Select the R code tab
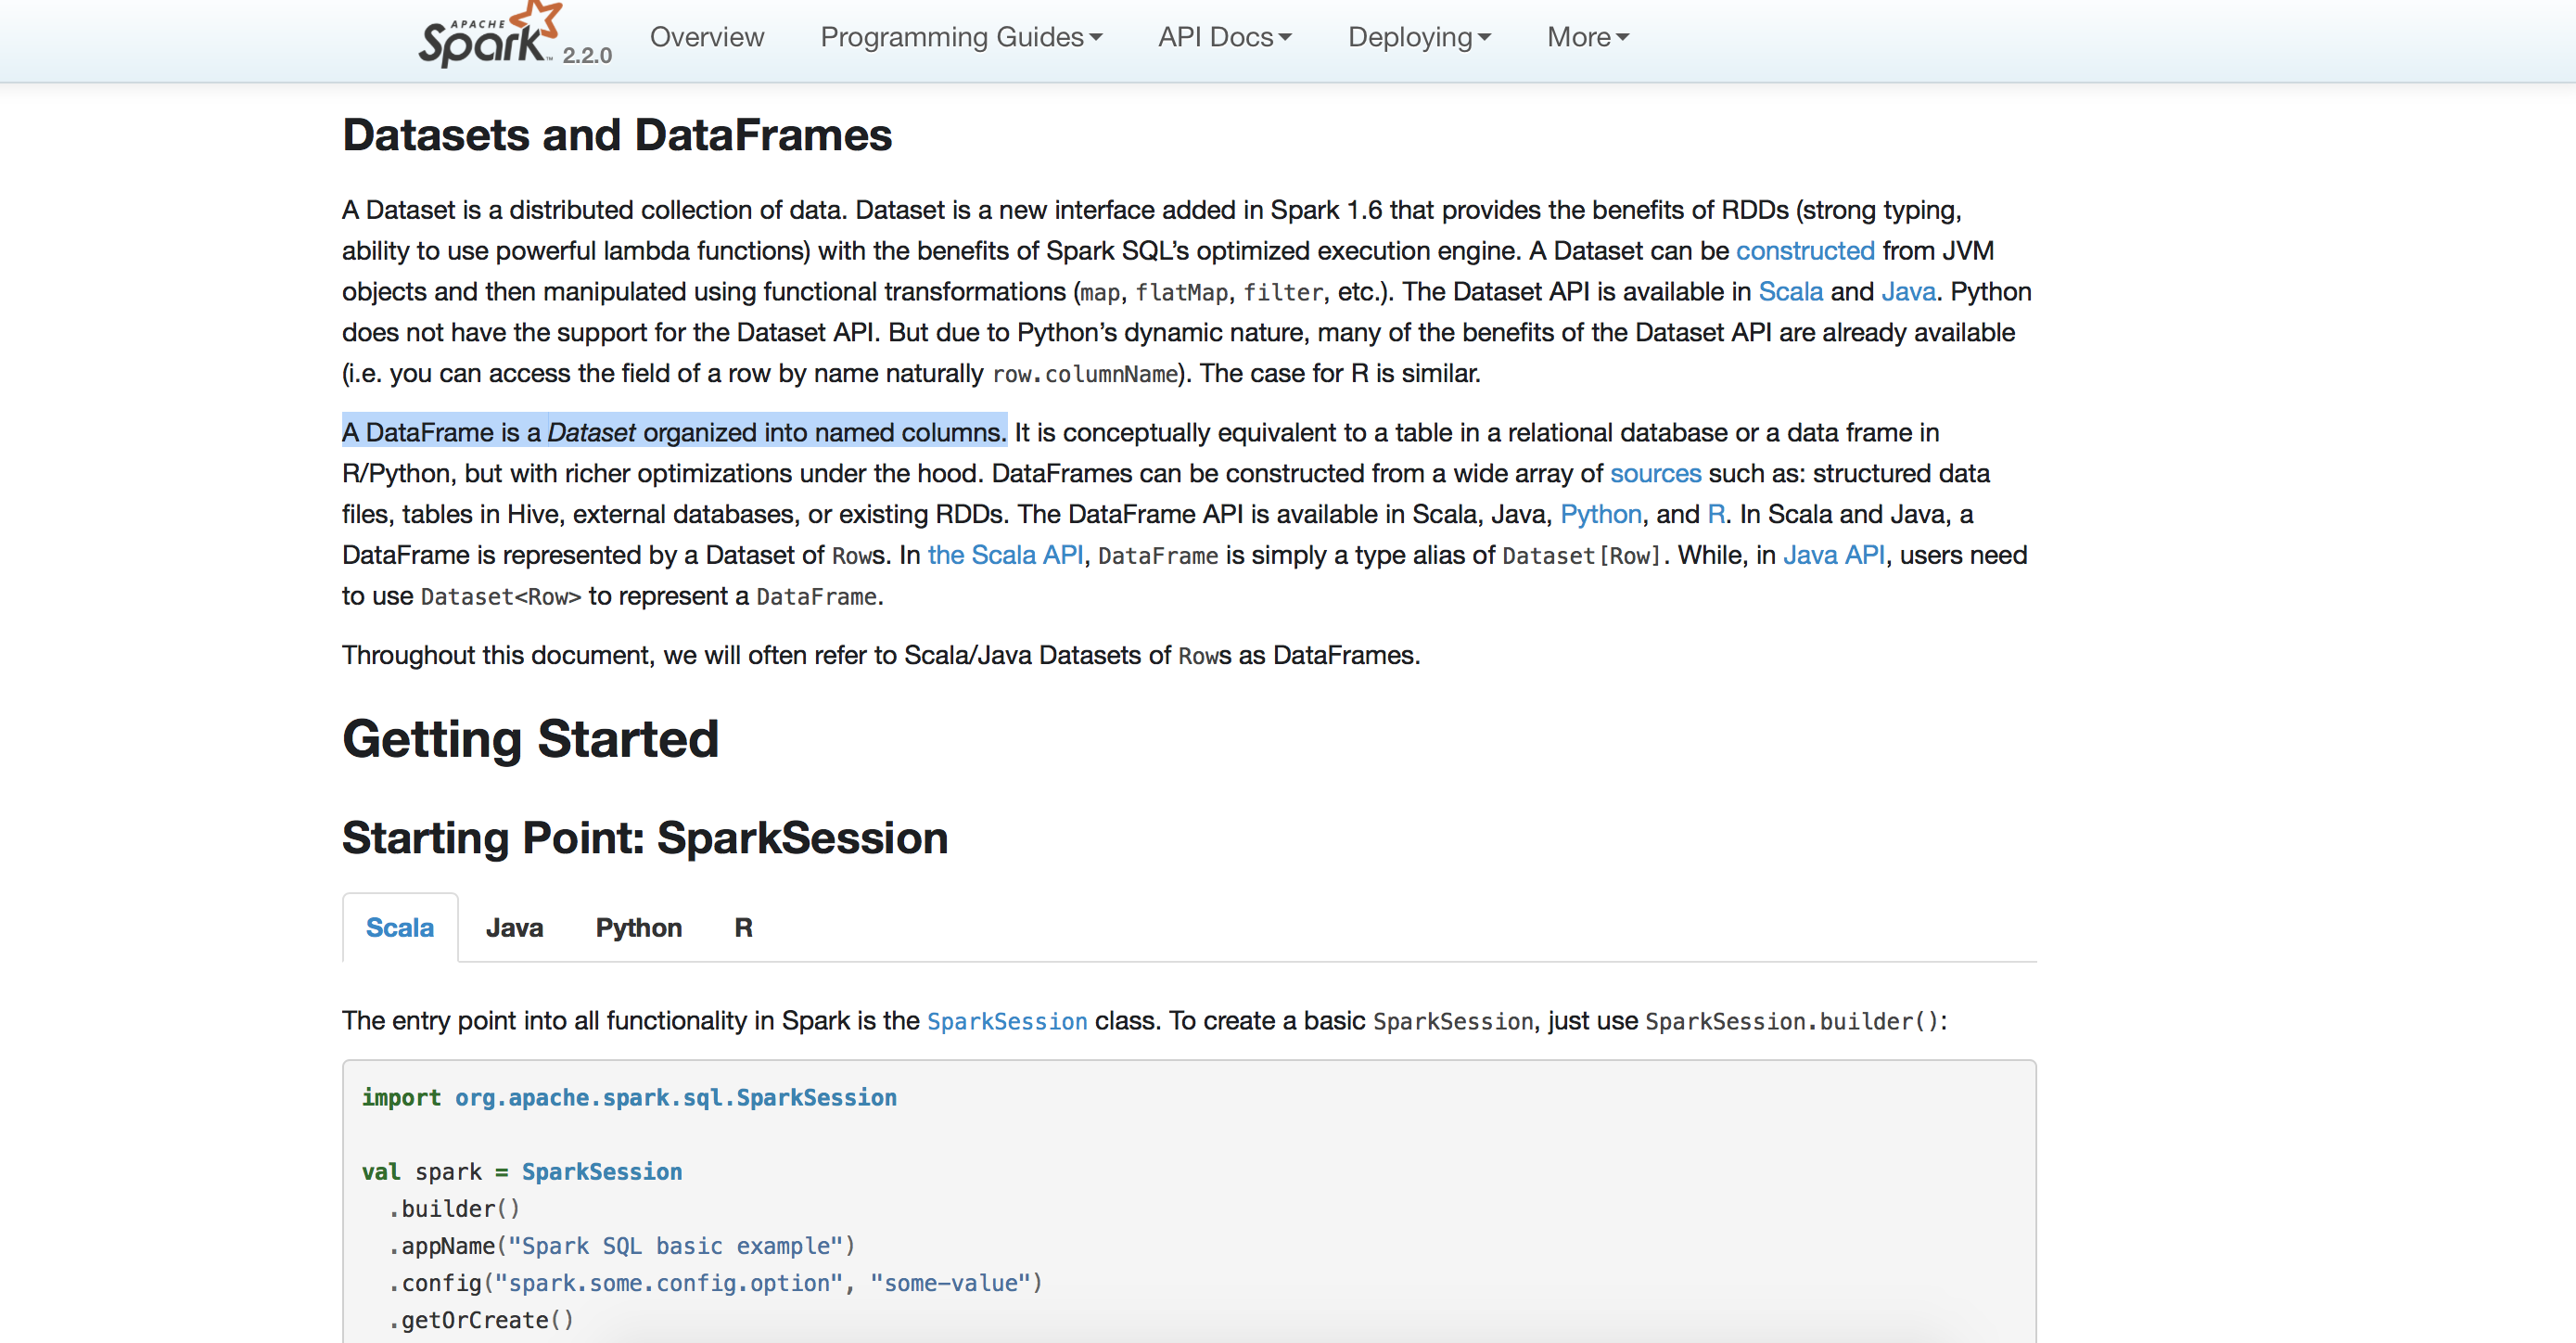The height and width of the screenshot is (1343, 2576). click(x=743, y=928)
